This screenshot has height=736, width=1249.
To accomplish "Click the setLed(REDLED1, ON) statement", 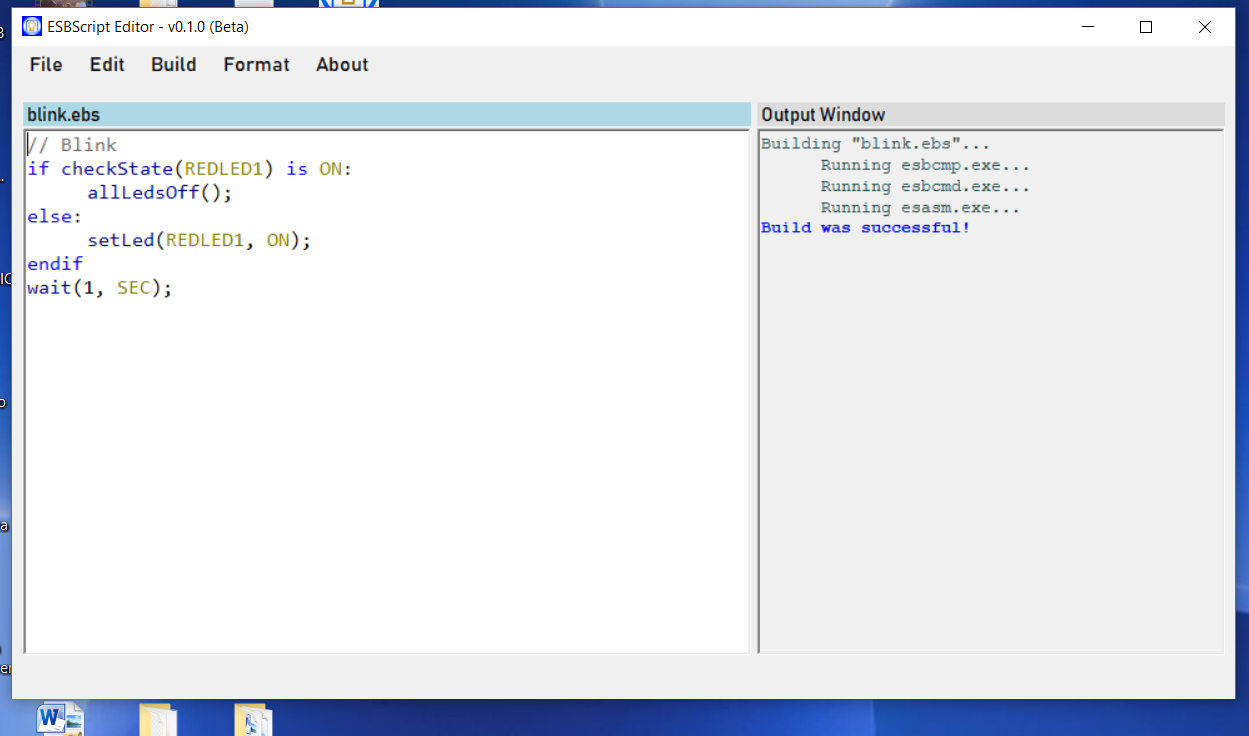I will (x=199, y=241).
